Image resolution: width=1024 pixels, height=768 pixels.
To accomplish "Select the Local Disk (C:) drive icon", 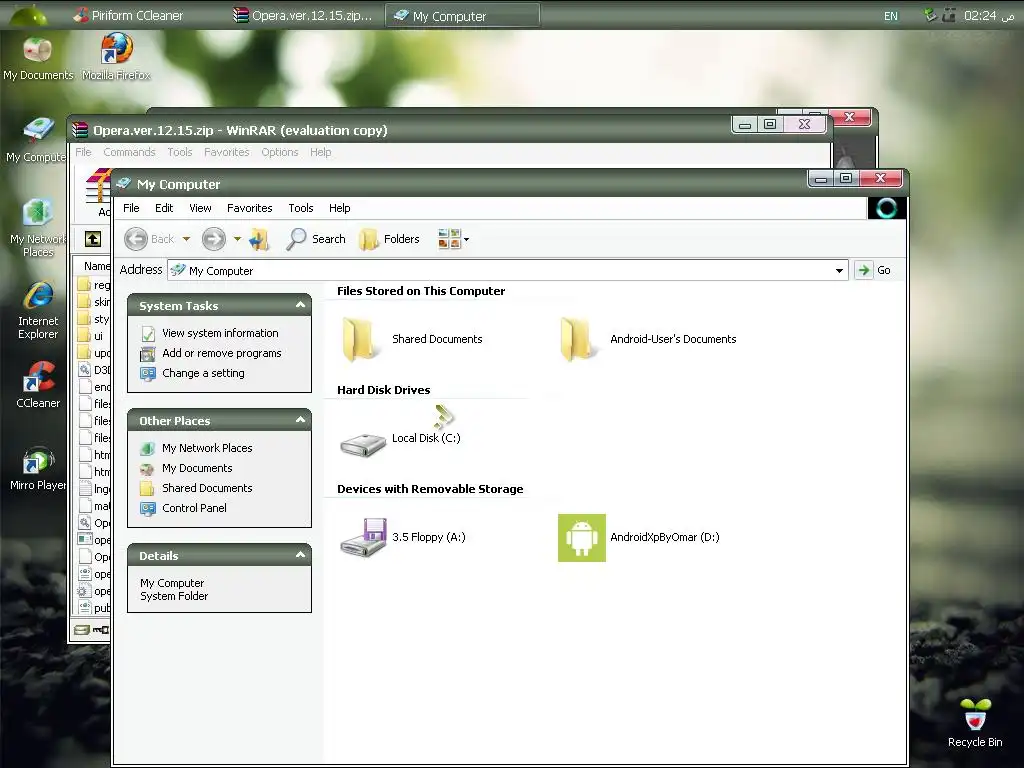I will [363, 445].
